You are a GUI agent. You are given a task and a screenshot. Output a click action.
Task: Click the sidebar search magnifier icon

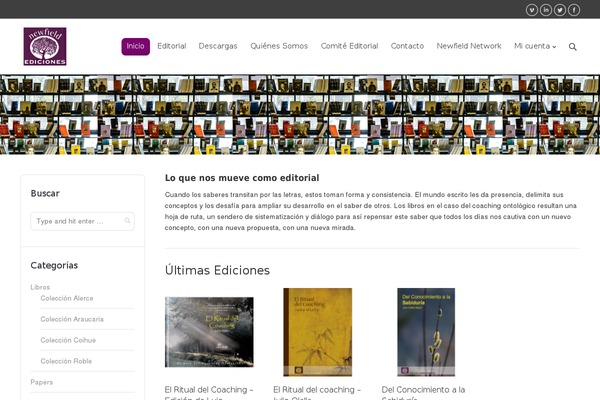point(127,220)
